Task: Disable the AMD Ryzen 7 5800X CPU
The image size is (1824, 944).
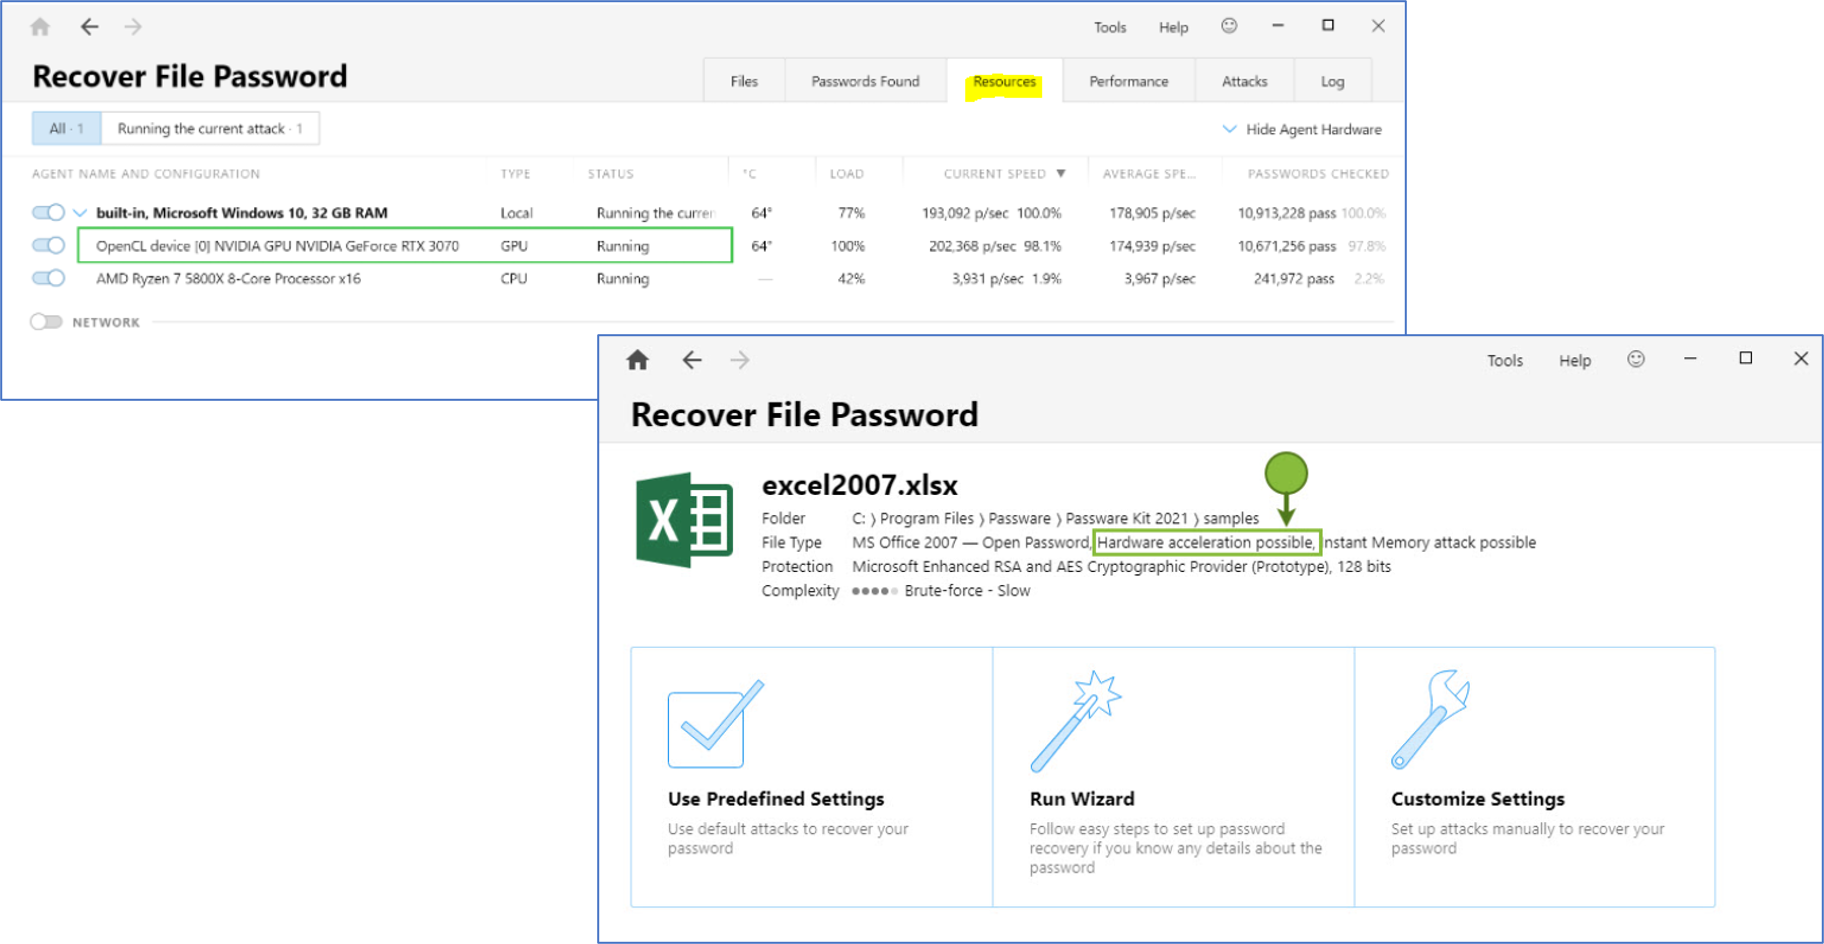Action: (48, 278)
